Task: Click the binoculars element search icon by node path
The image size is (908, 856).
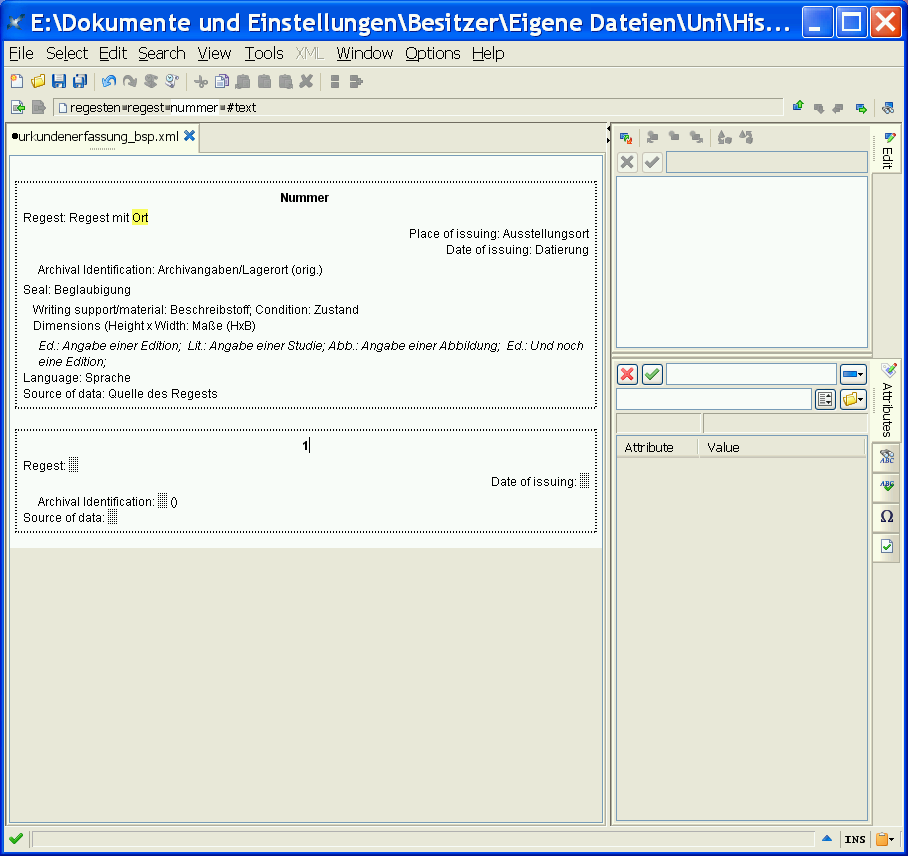Action: pyautogui.click(x=888, y=108)
